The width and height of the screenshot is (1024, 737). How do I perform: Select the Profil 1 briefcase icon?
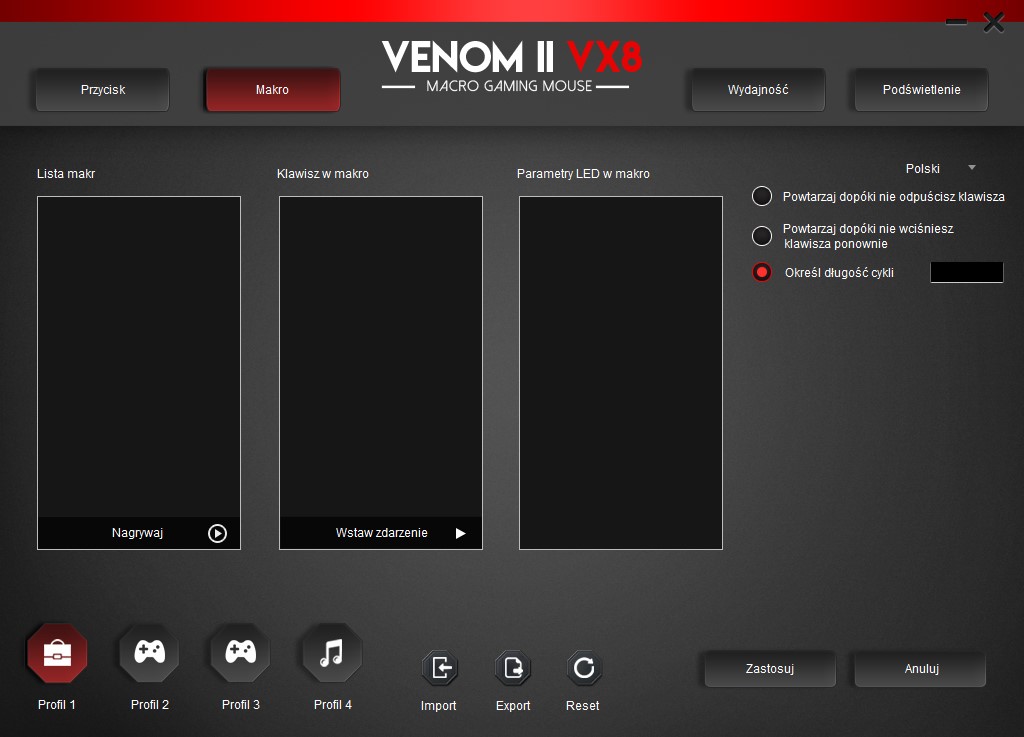click(57, 653)
